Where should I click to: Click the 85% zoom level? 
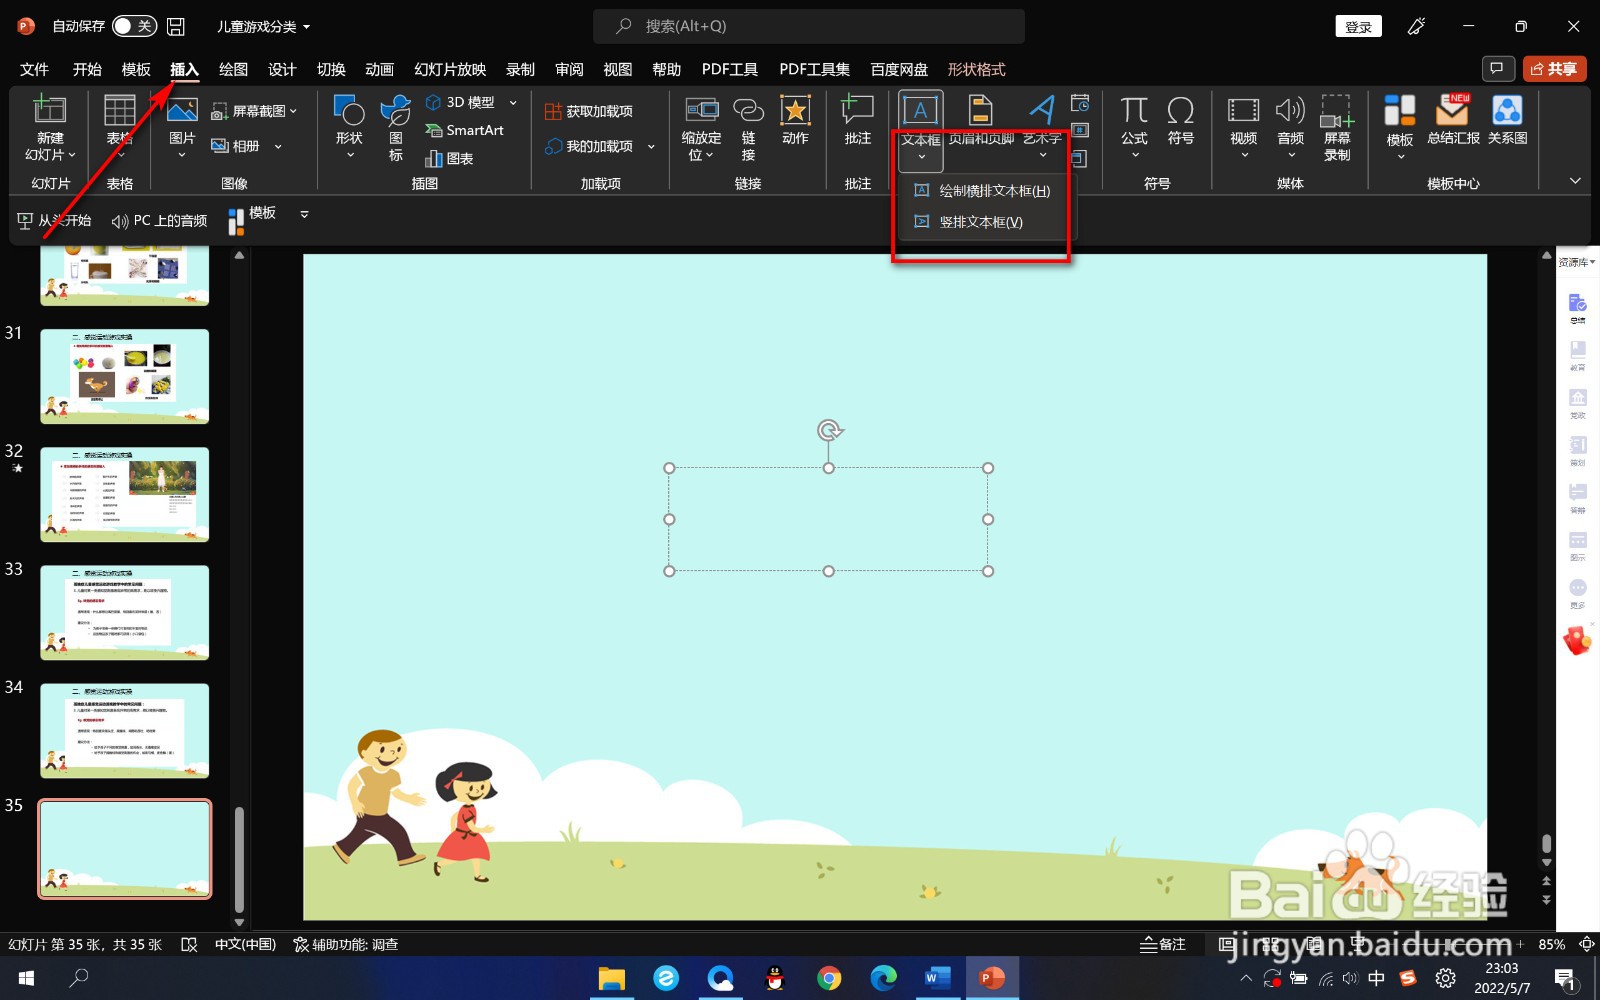coord(1551,944)
